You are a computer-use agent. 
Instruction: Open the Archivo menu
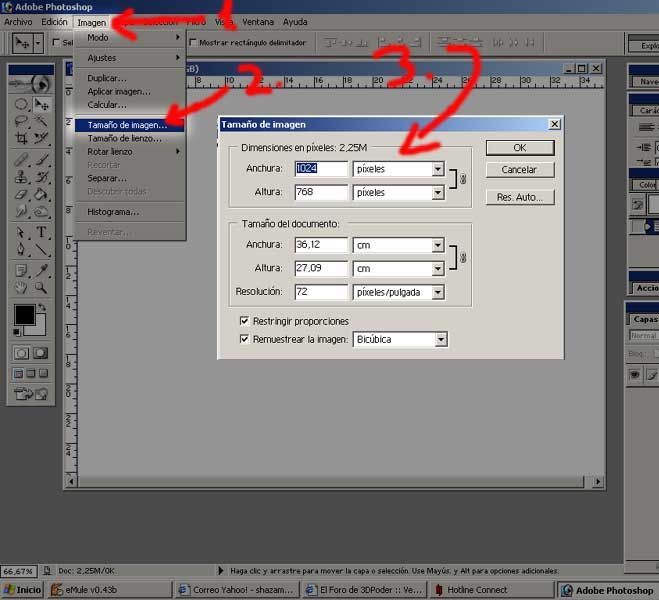point(18,22)
